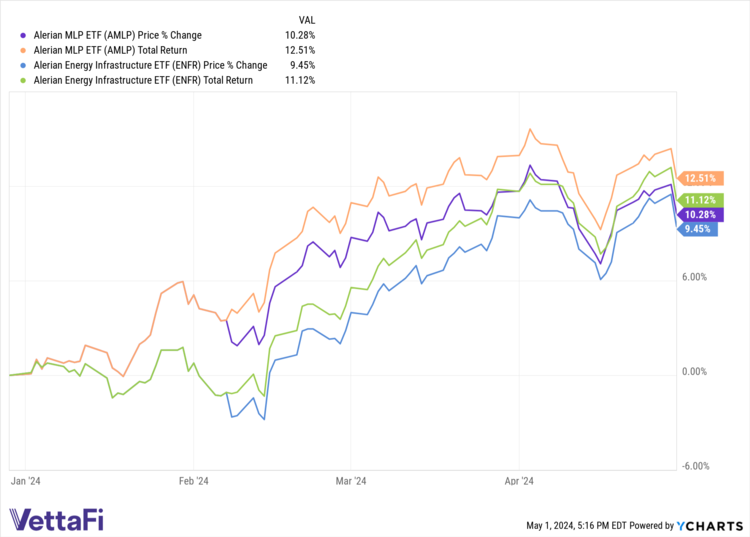Click the VAL column header
The height and width of the screenshot is (537, 750).
307,20
